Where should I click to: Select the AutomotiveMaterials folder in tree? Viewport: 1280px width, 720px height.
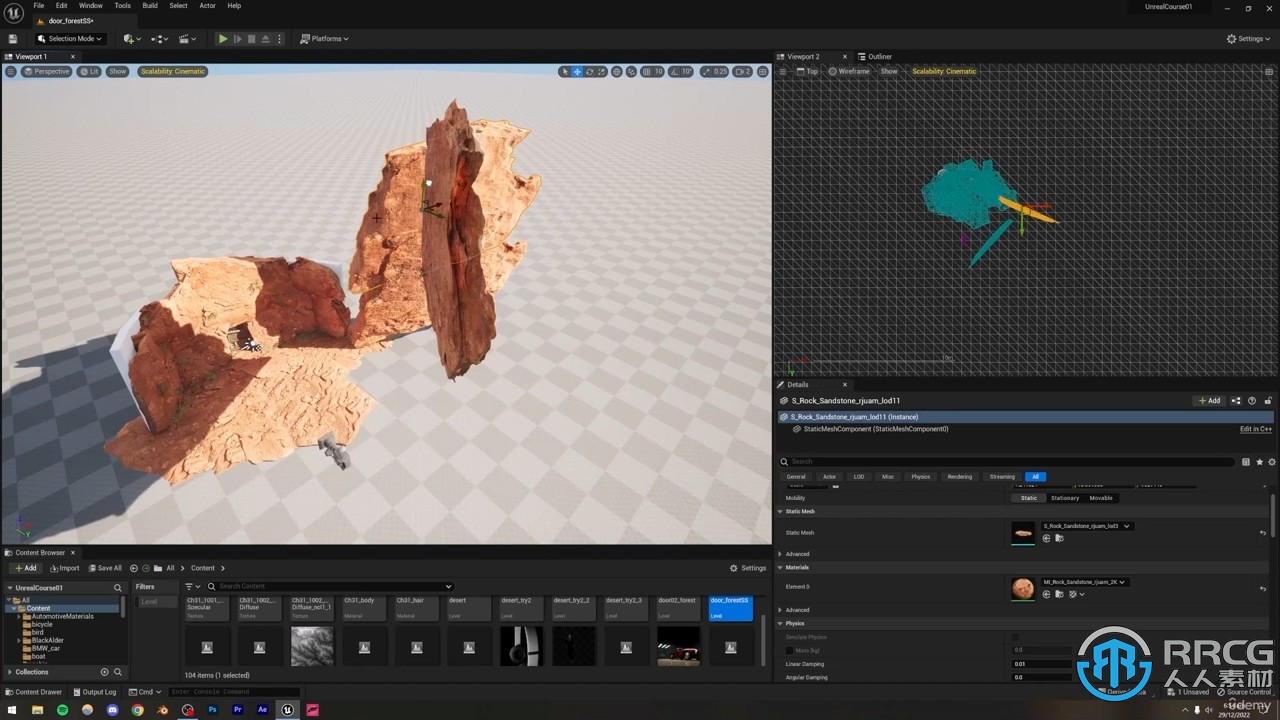tap(62, 616)
